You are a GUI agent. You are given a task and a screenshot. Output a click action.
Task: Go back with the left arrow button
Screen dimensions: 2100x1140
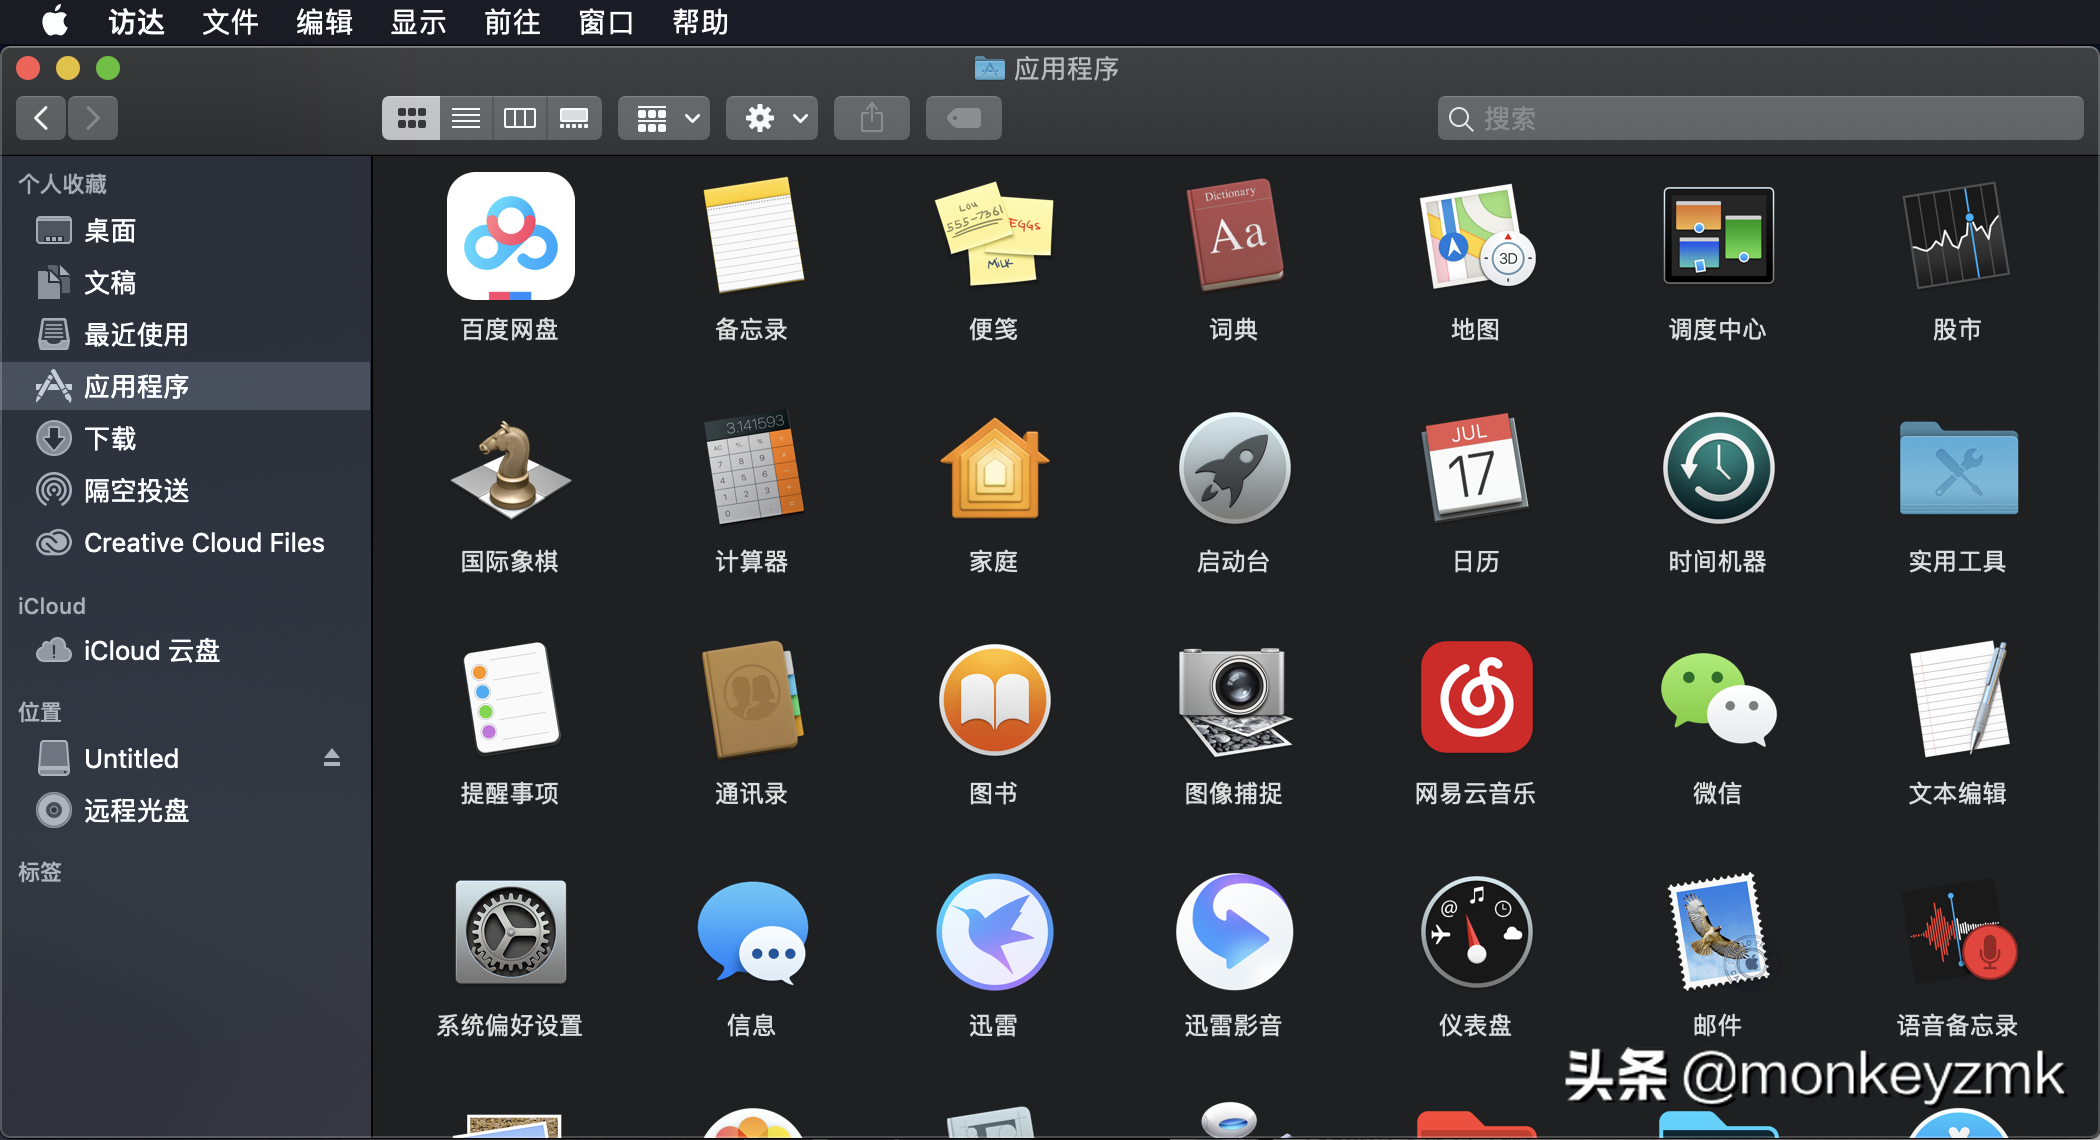[x=41, y=118]
